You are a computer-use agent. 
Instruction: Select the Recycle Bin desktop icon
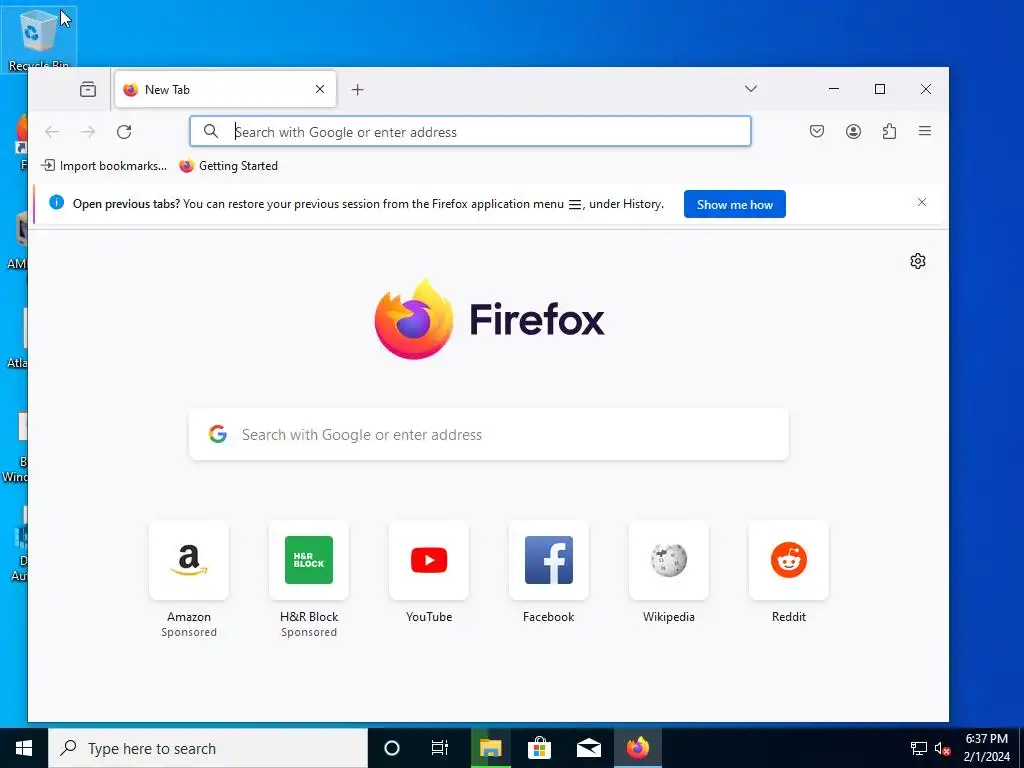39,39
